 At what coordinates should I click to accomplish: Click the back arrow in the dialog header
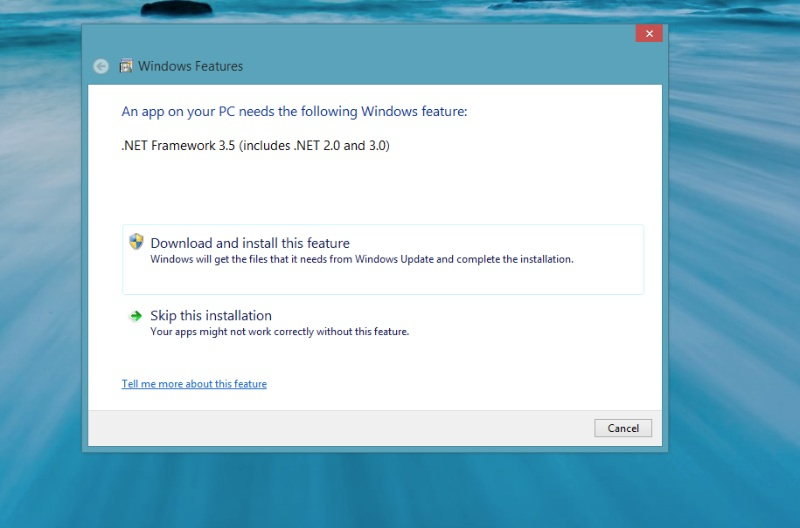(100, 66)
